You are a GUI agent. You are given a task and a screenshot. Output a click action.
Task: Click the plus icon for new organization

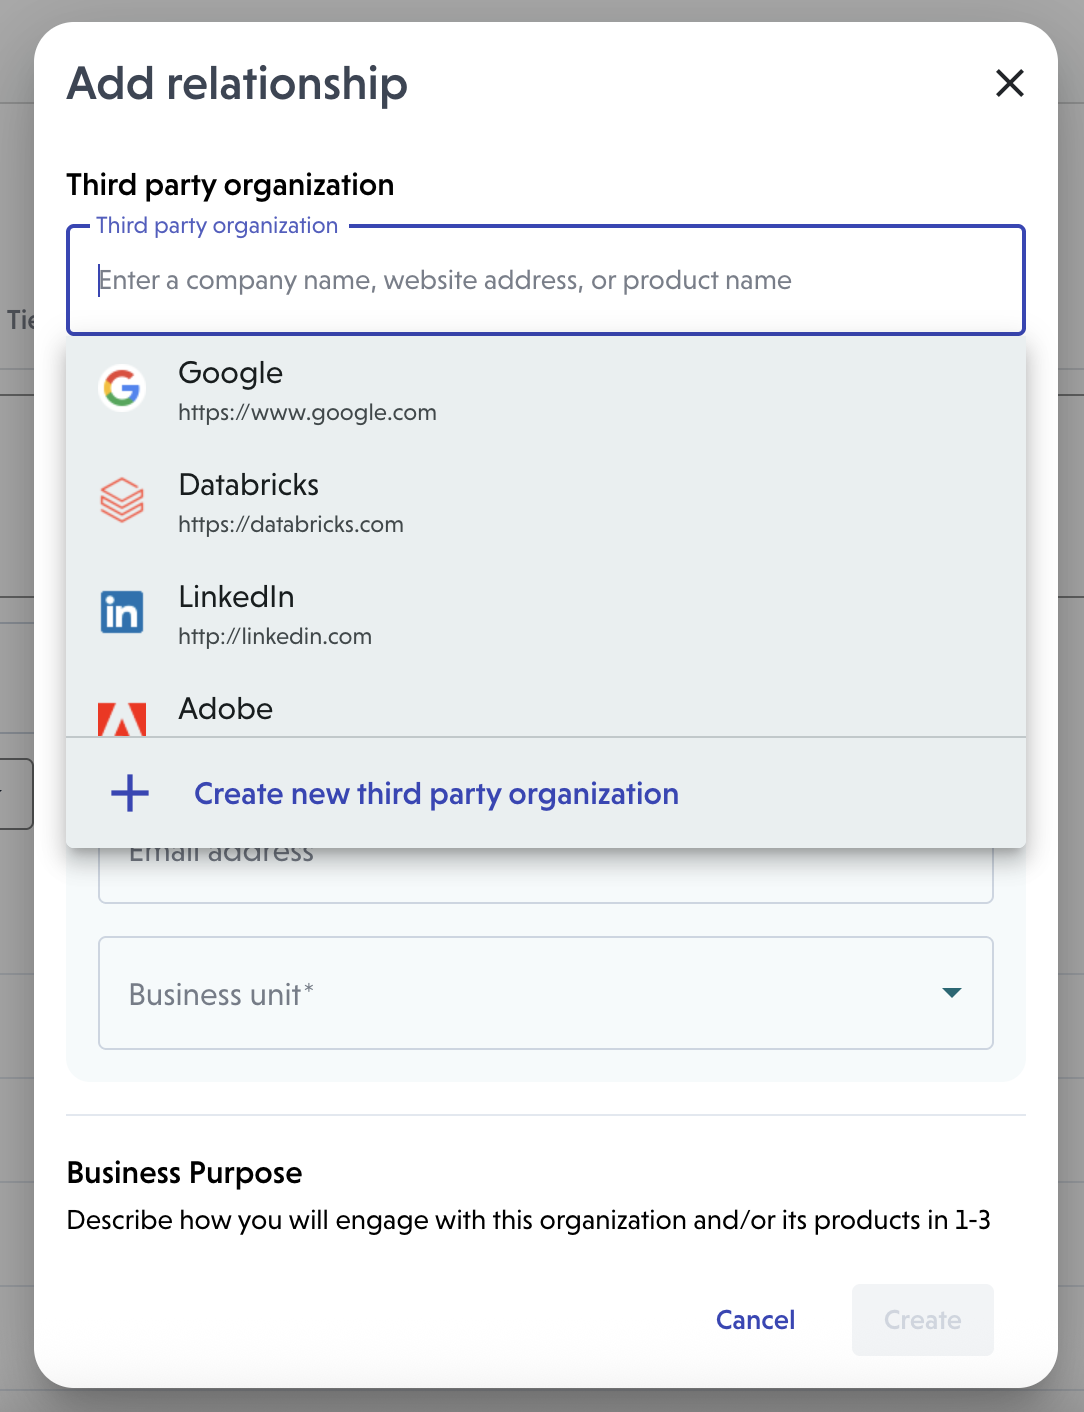click(130, 794)
